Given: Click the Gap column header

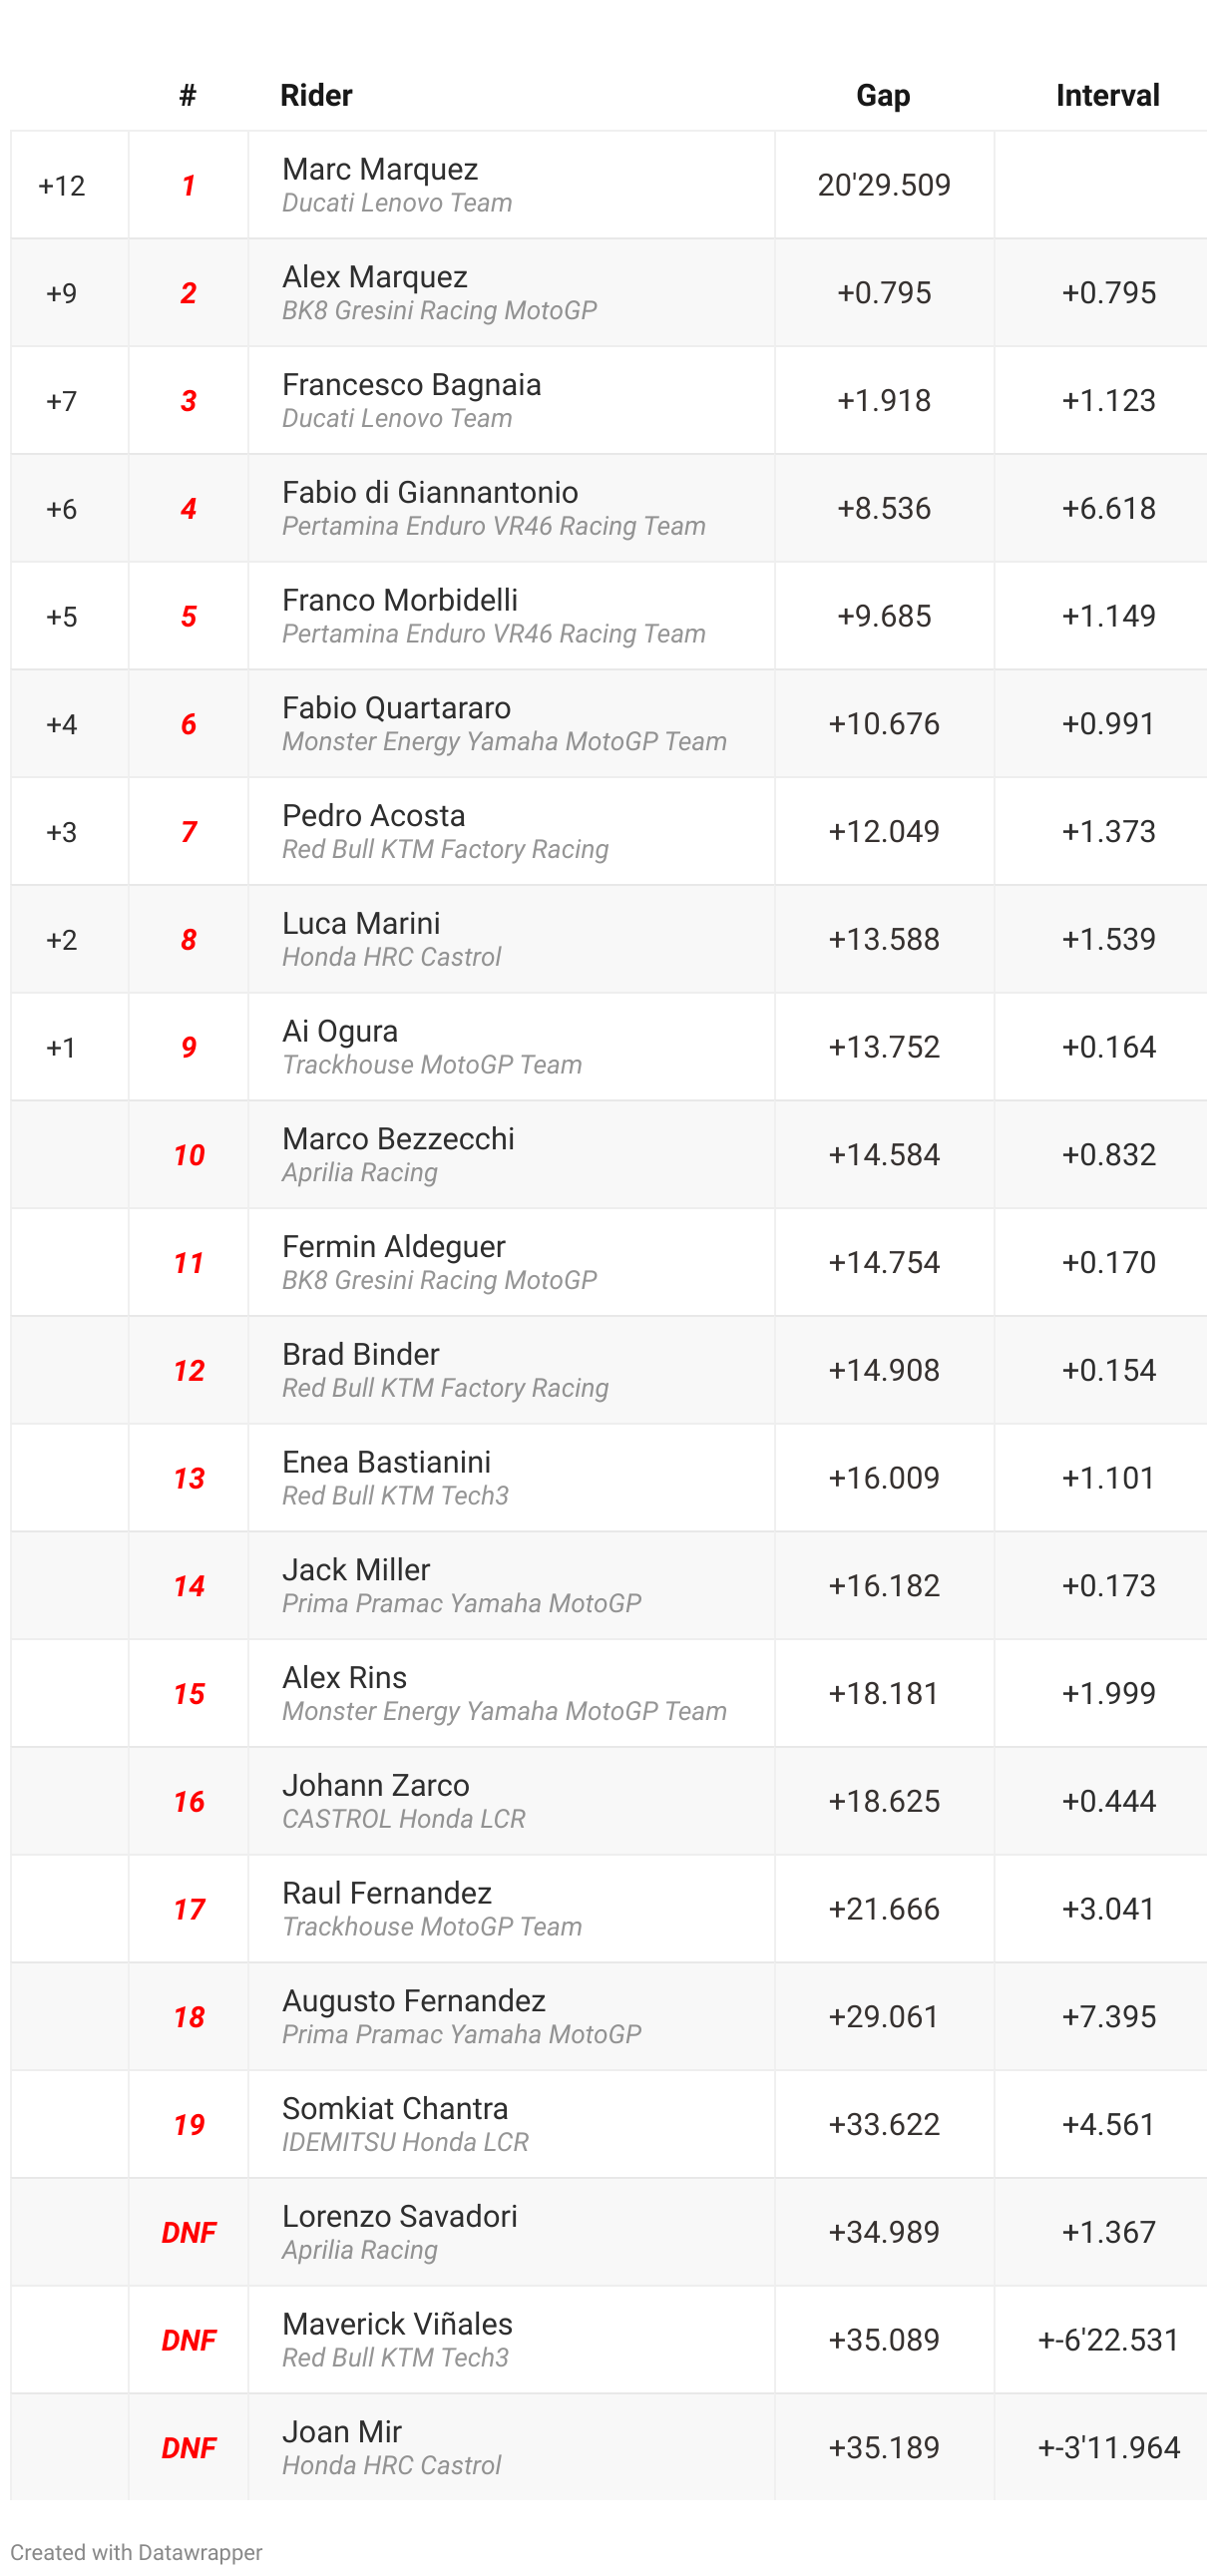Looking at the screenshot, I should coord(883,95).
